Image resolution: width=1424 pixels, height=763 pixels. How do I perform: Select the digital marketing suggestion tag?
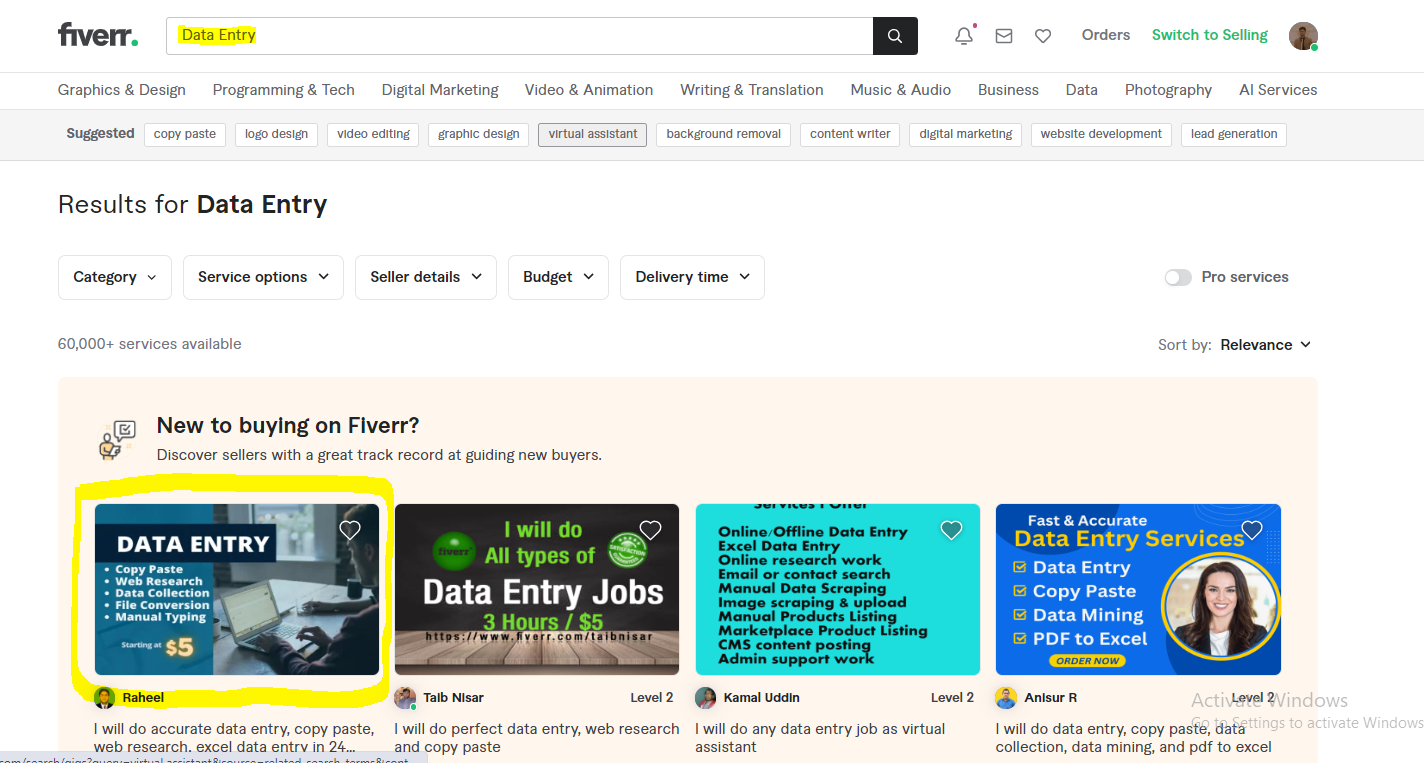click(x=966, y=134)
